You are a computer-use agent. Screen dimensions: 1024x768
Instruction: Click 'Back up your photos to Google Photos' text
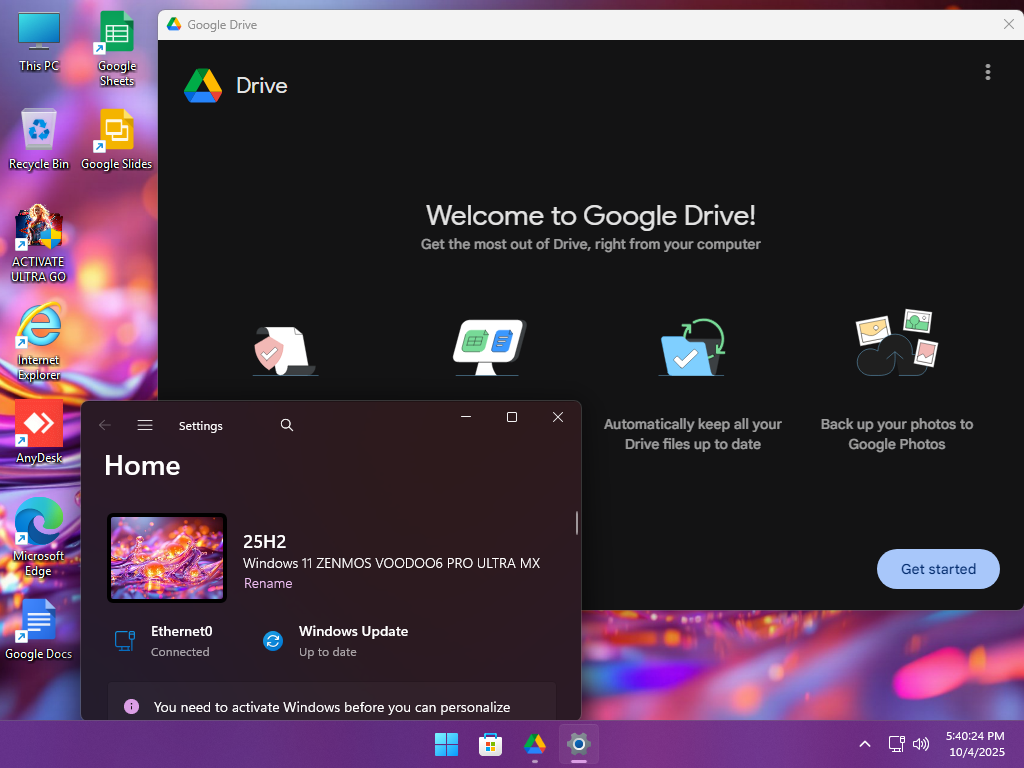(x=897, y=434)
